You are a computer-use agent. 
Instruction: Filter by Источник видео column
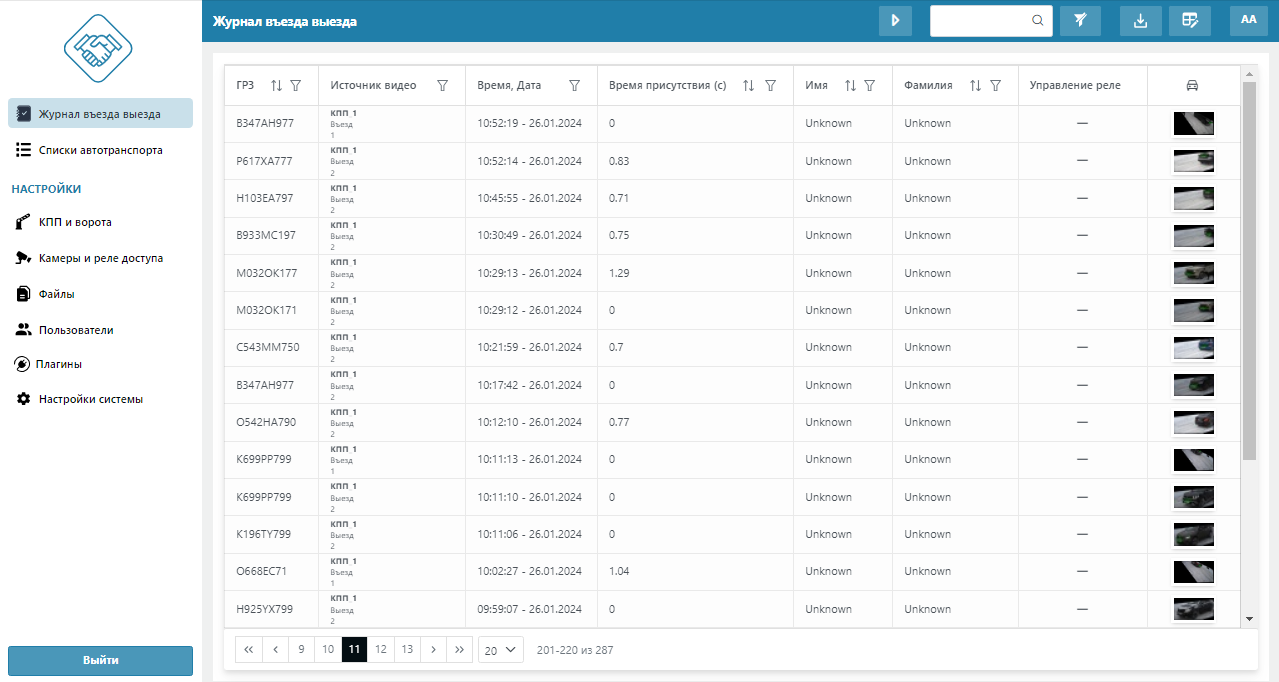point(443,86)
